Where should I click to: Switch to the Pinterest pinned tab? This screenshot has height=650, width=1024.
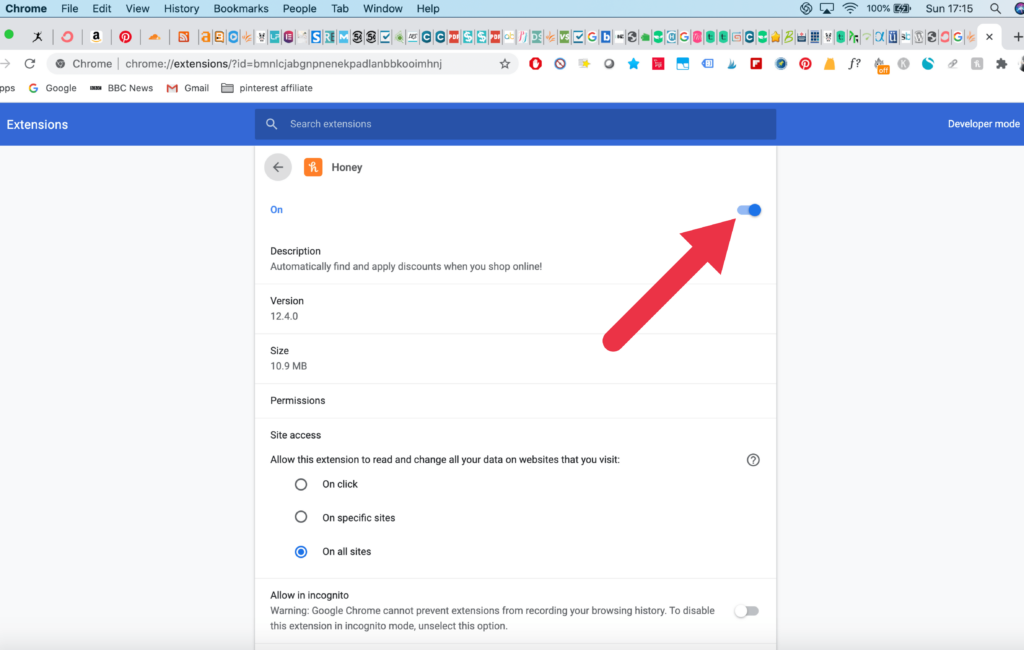point(125,37)
